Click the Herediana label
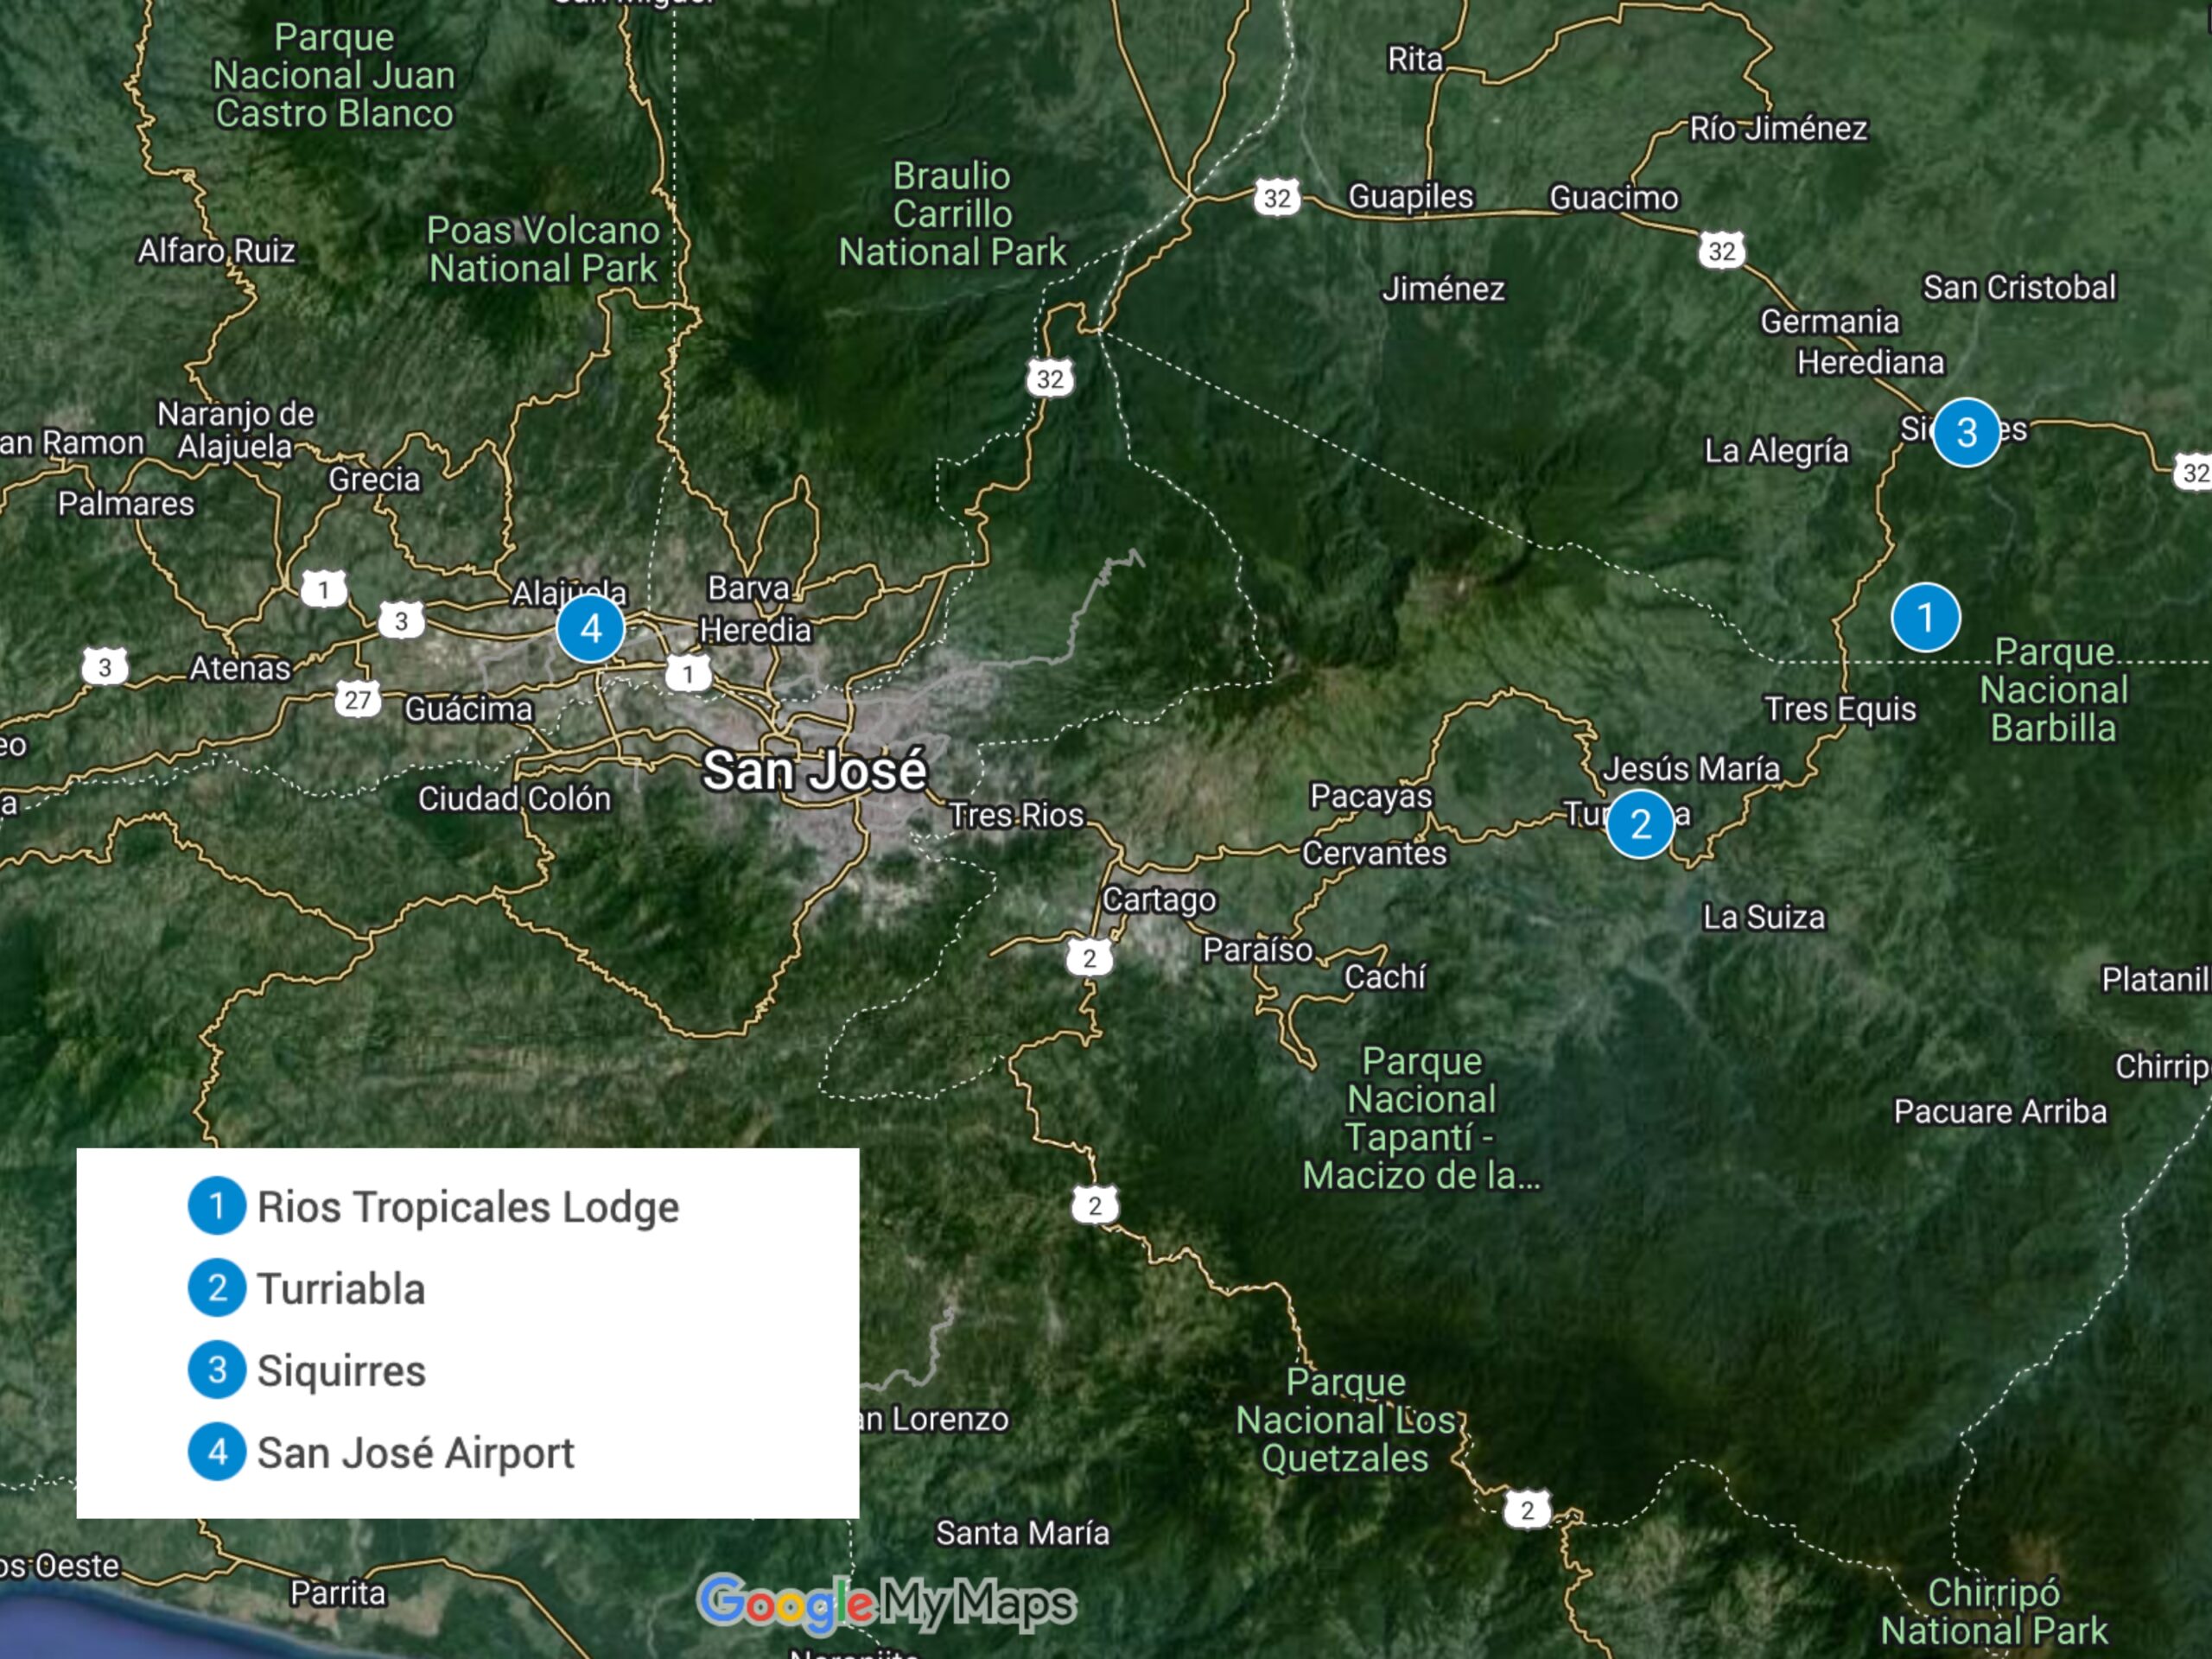The width and height of the screenshot is (2212, 1659). coord(1870,362)
